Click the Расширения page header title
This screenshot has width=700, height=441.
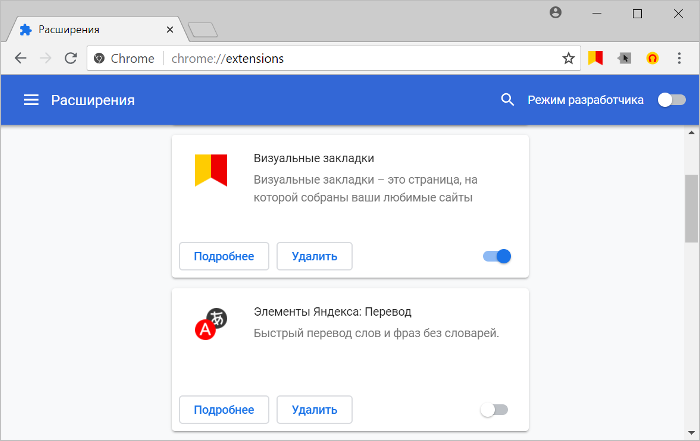point(93,100)
